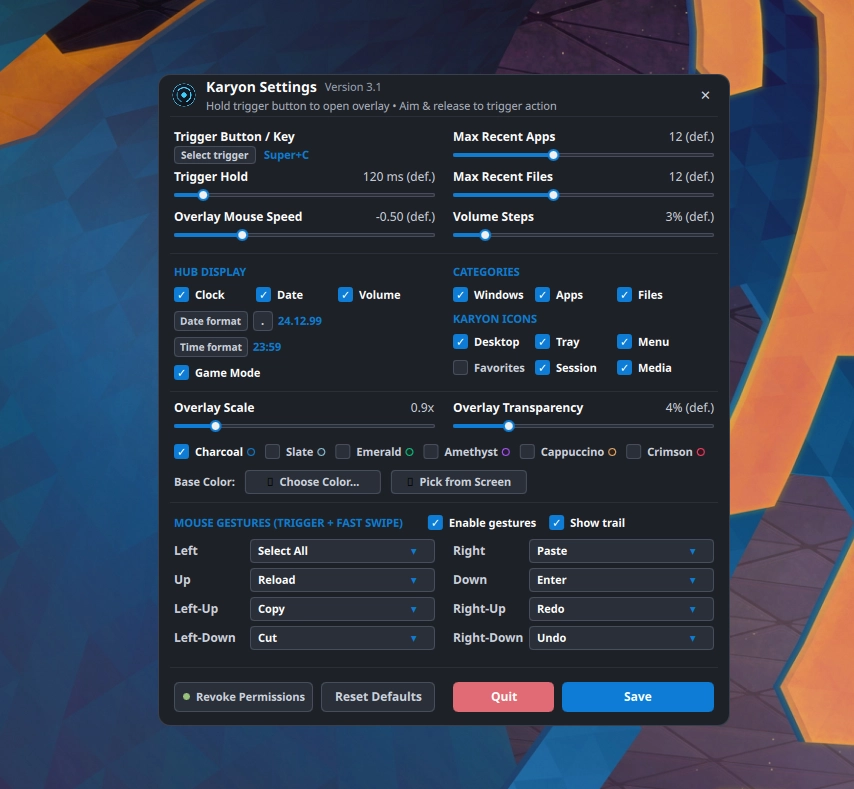Toggle the Menu icon checkbox
Screen dimensions: 854x789
(624, 341)
